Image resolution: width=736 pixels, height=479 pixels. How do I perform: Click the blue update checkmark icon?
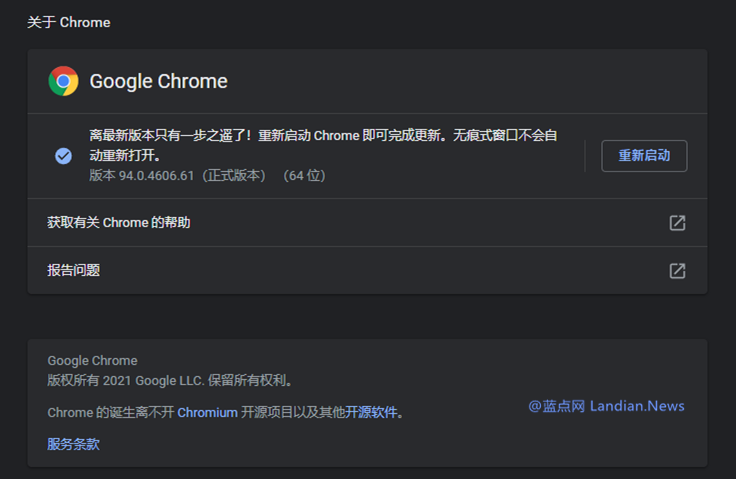[x=63, y=156]
